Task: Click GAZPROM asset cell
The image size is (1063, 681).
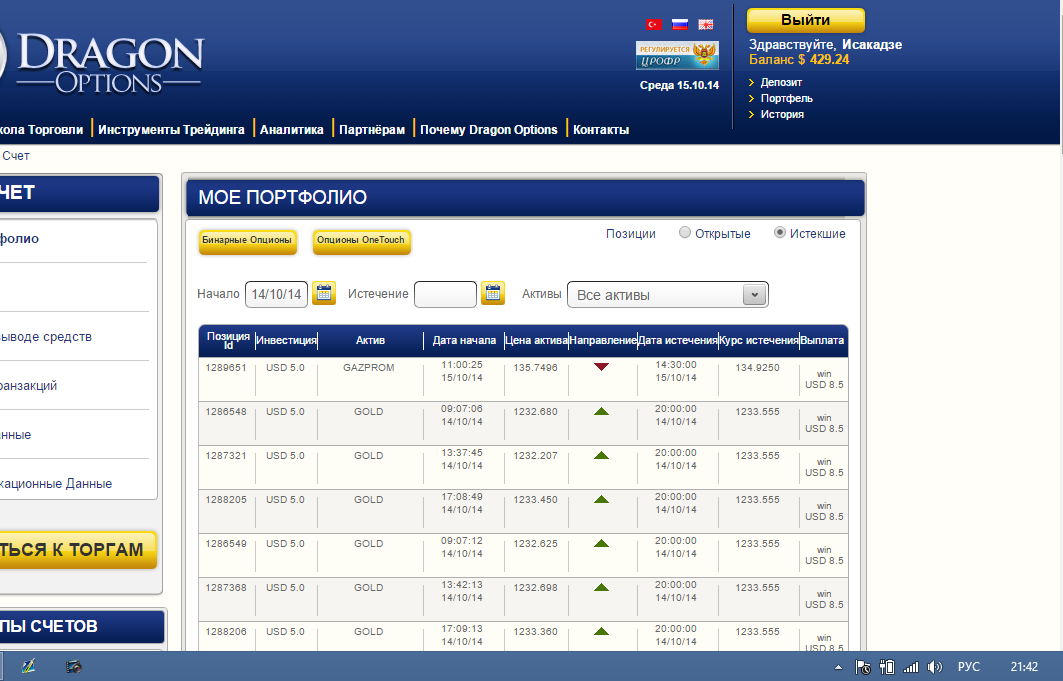Action: 369,367
